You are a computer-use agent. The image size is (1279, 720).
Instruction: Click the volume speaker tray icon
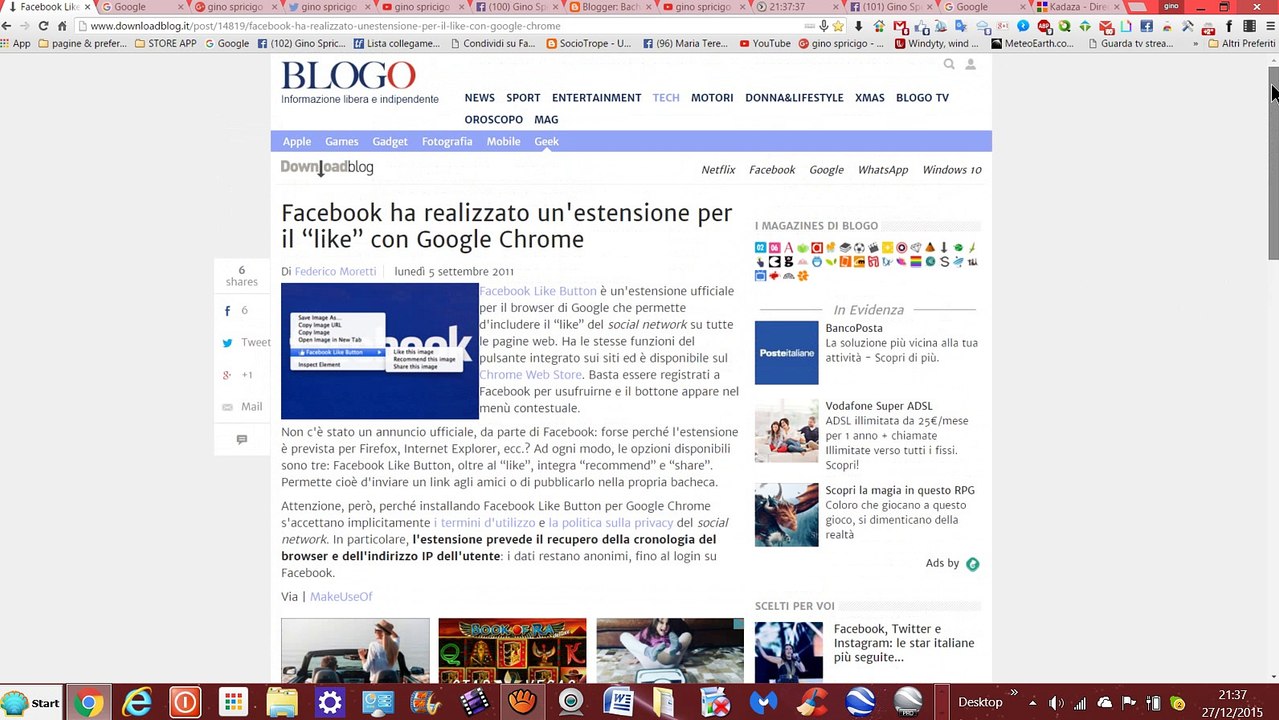[x=1057, y=703]
